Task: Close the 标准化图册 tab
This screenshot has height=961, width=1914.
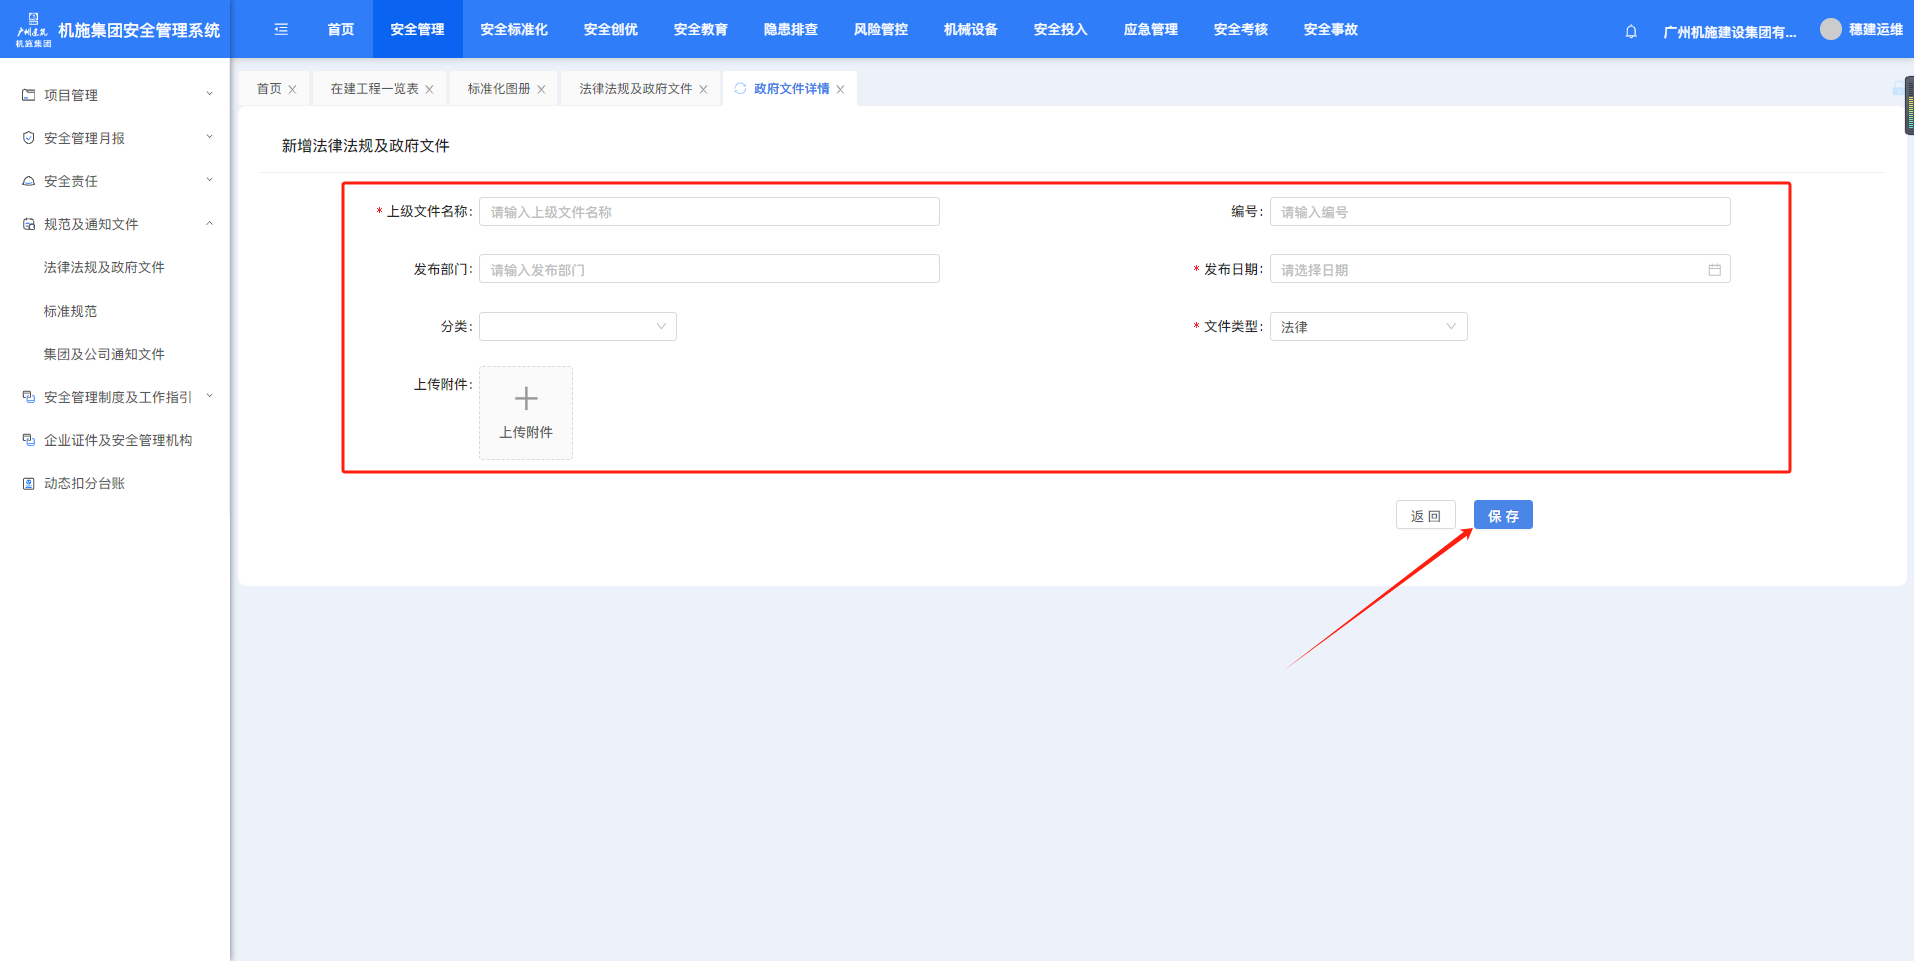Action: pos(542,90)
